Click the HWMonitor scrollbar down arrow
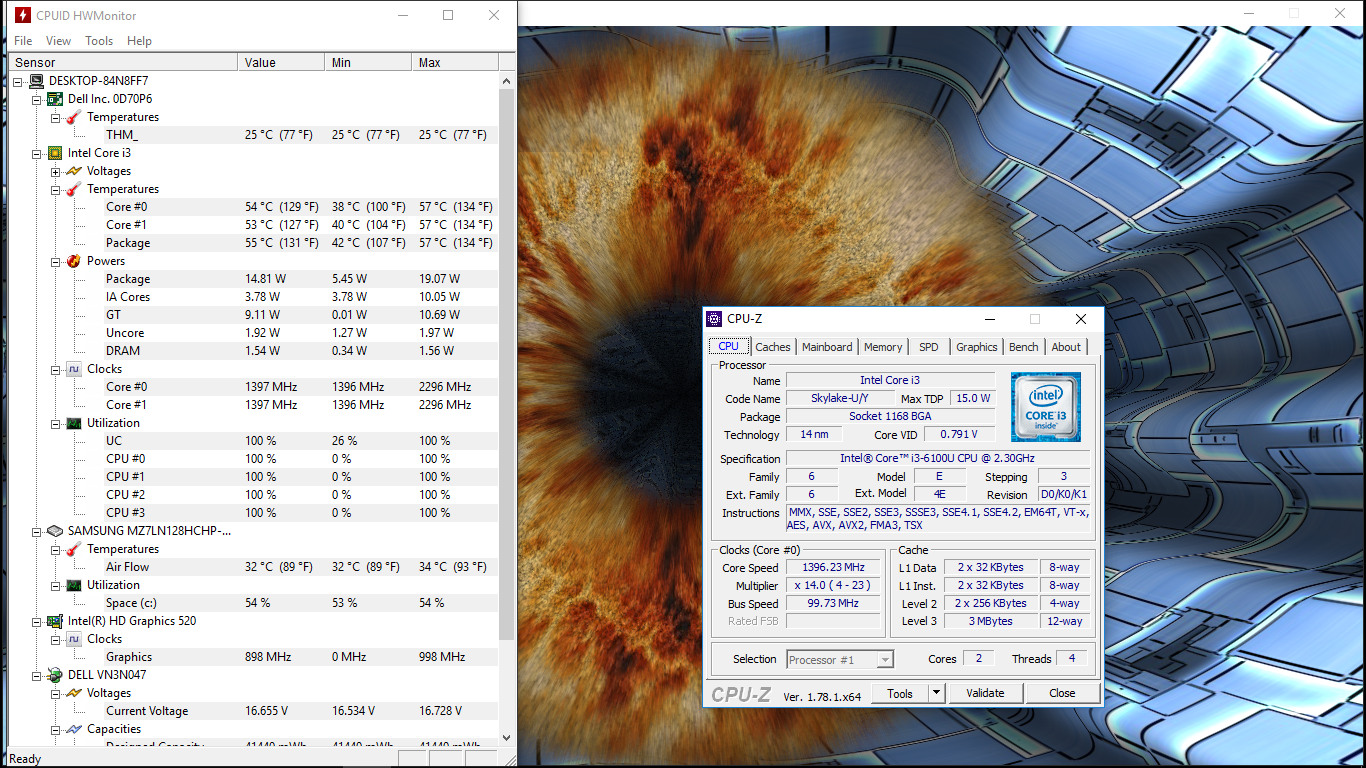The width and height of the screenshot is (1366, 768). 507,737
